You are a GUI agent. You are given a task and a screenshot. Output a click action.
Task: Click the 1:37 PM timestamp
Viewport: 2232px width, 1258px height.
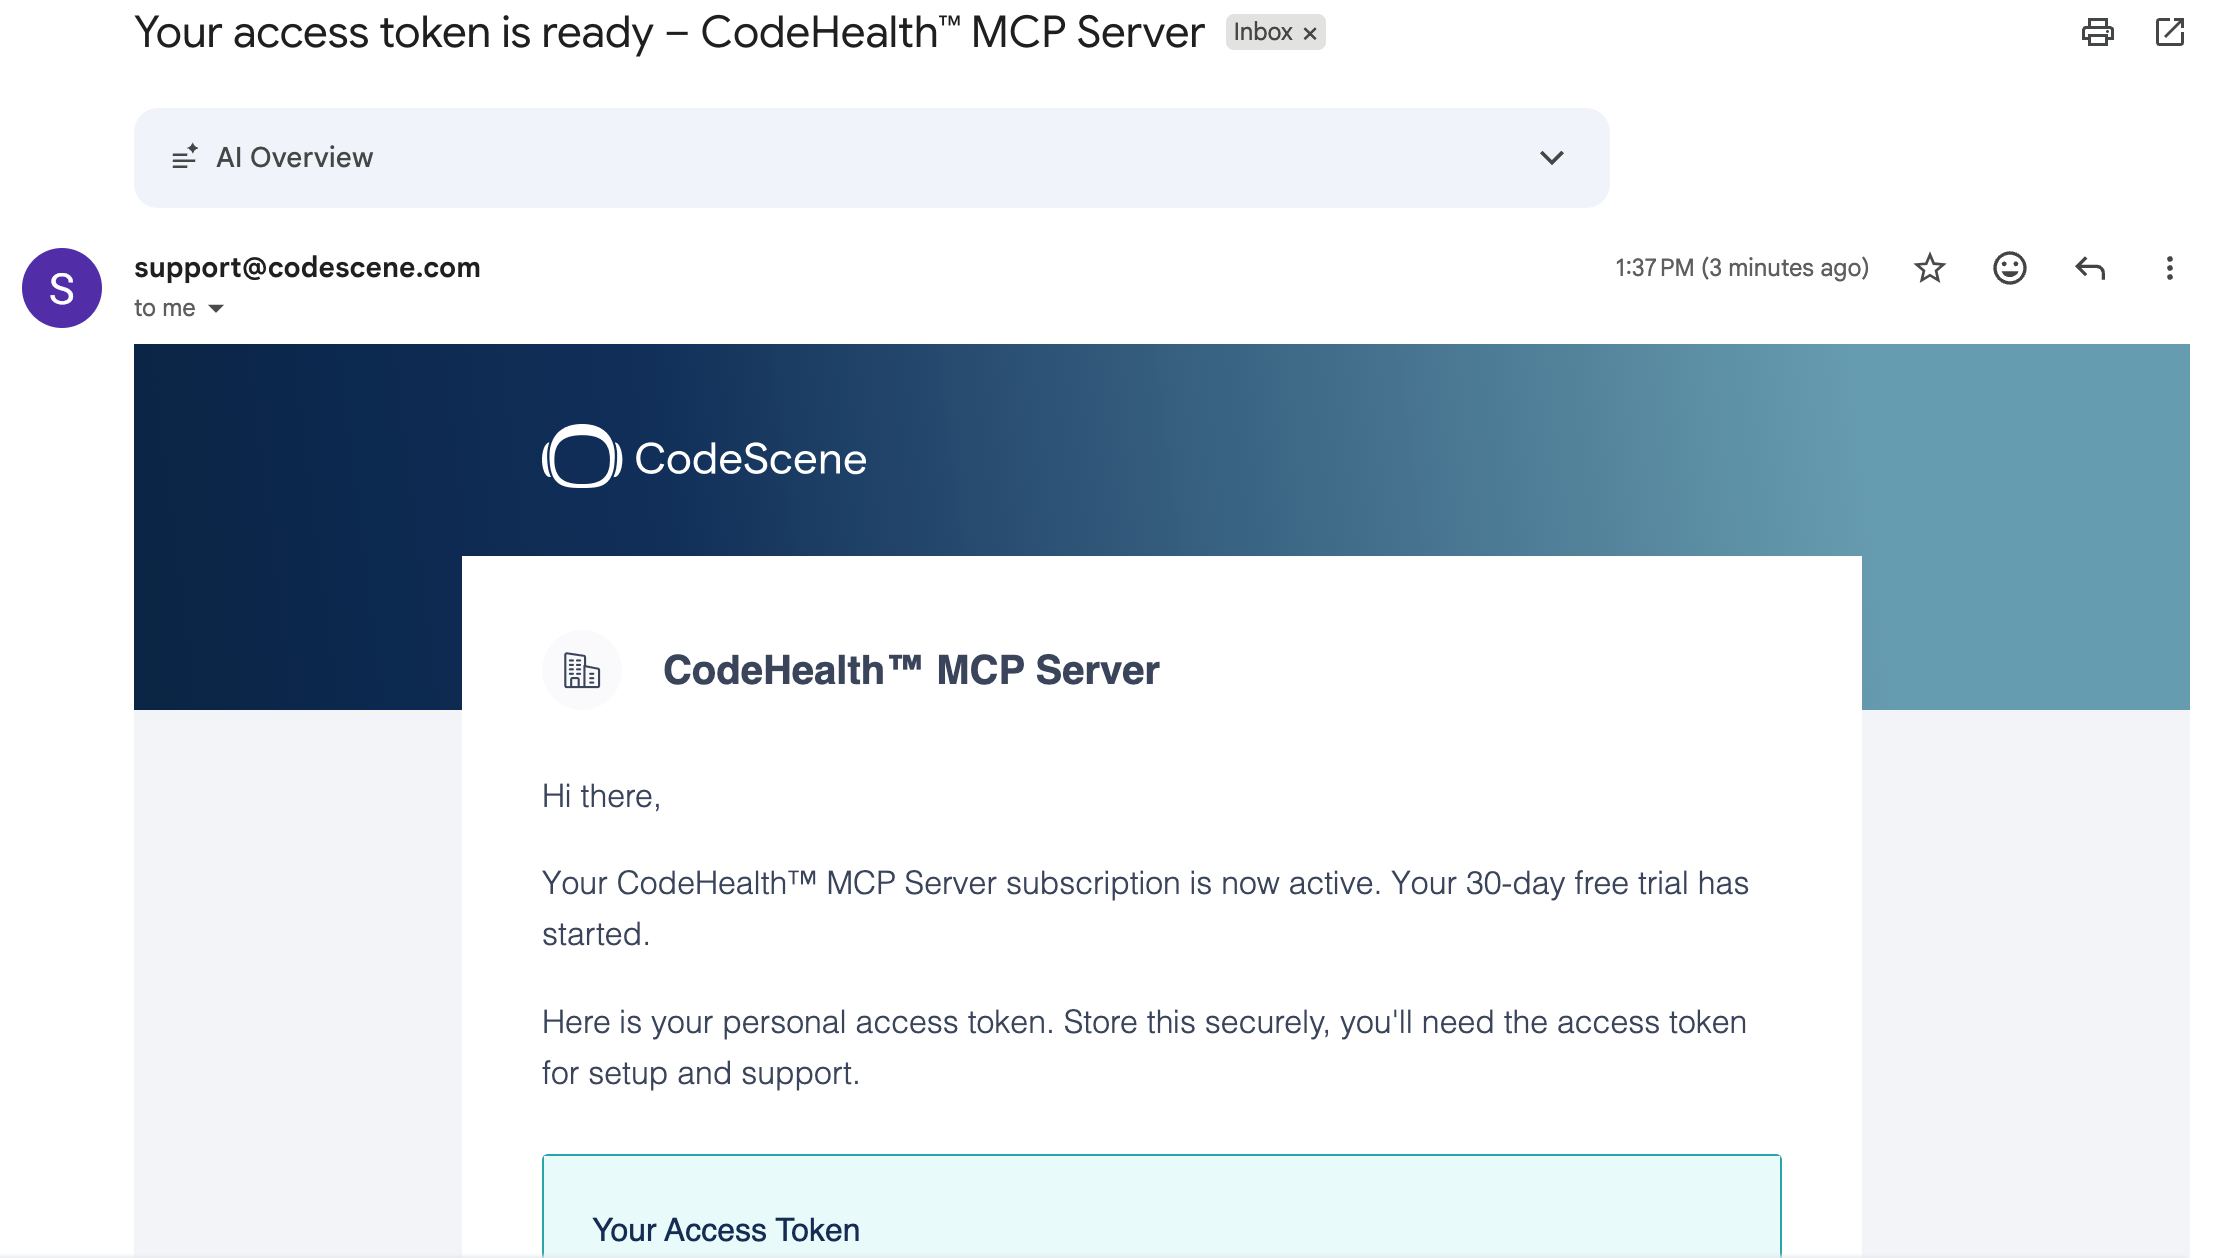coord(1742,268)
